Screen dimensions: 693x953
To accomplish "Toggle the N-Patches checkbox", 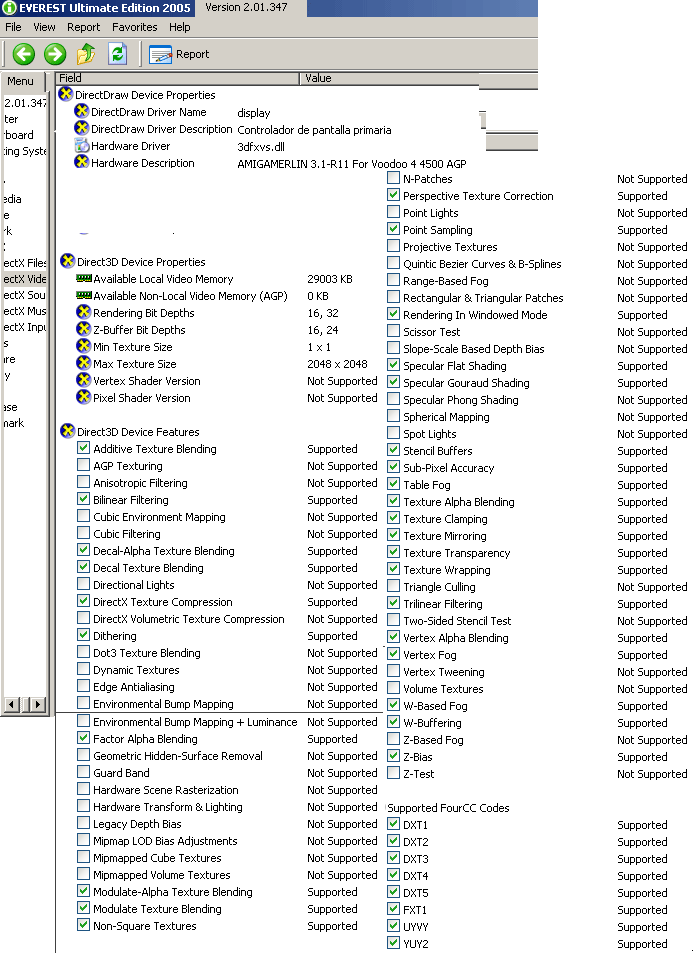I will point(393,178).
